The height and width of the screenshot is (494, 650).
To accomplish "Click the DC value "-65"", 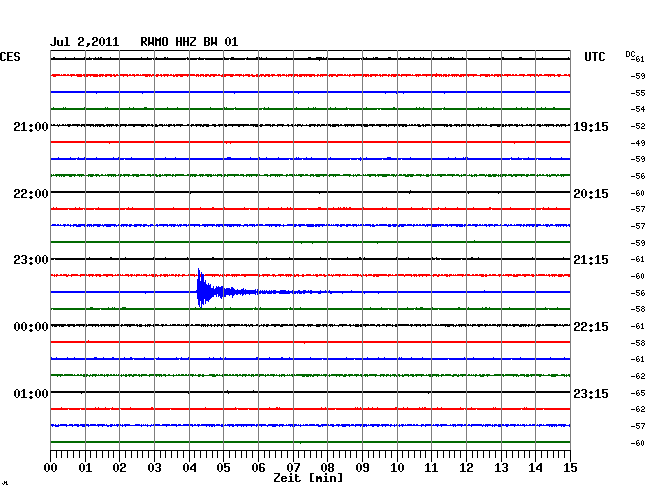I will click(x=638, y=393).
